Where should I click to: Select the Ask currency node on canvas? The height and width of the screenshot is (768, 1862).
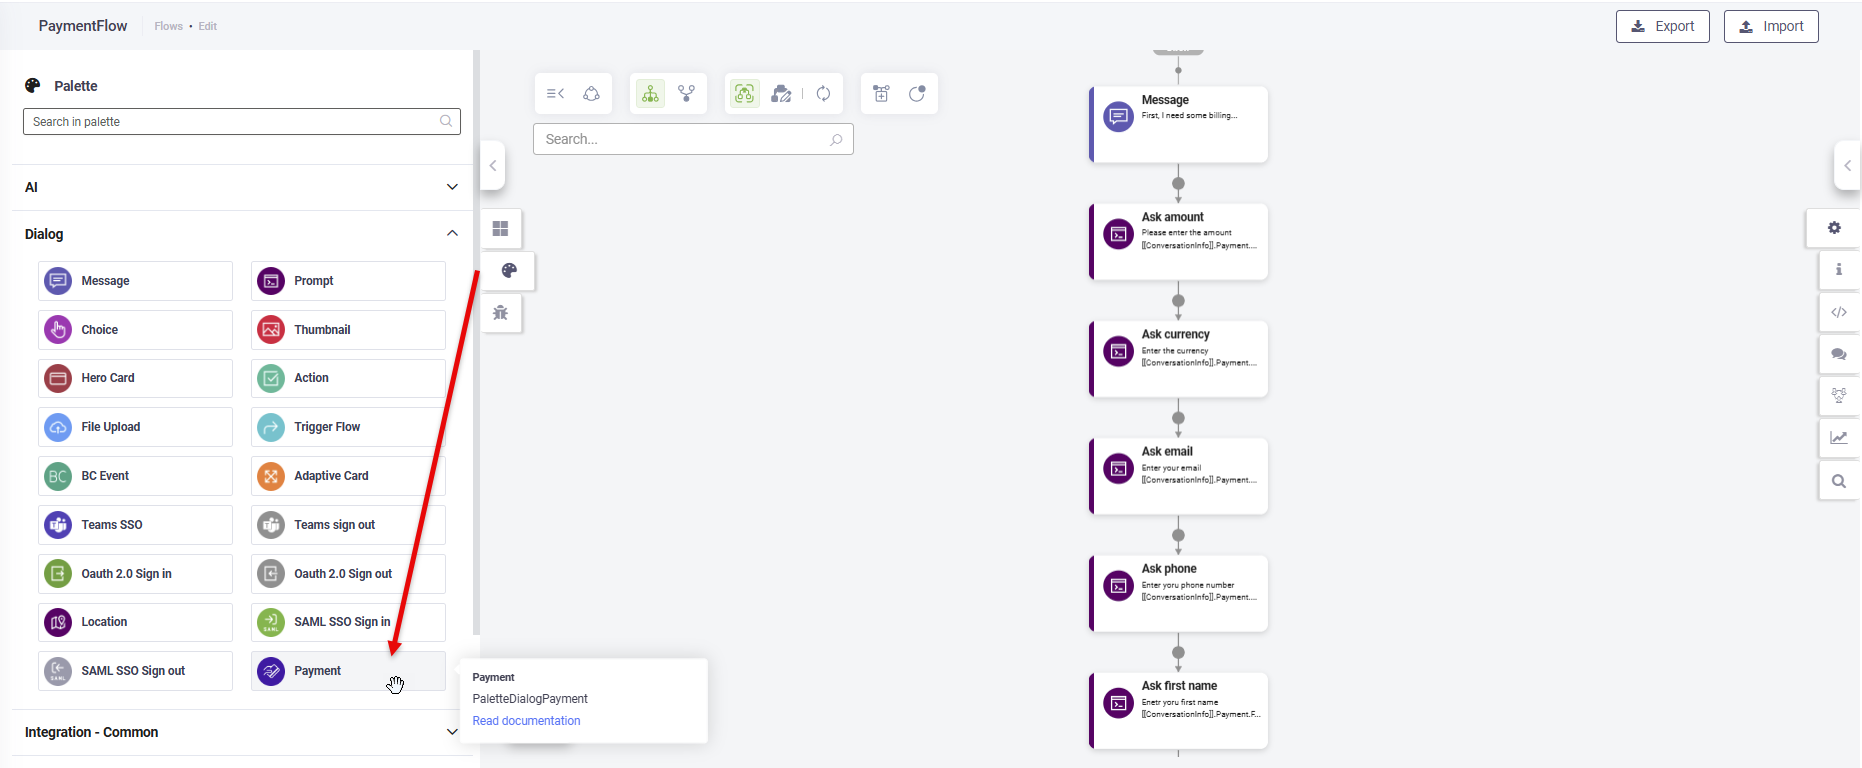point(1179,359)
